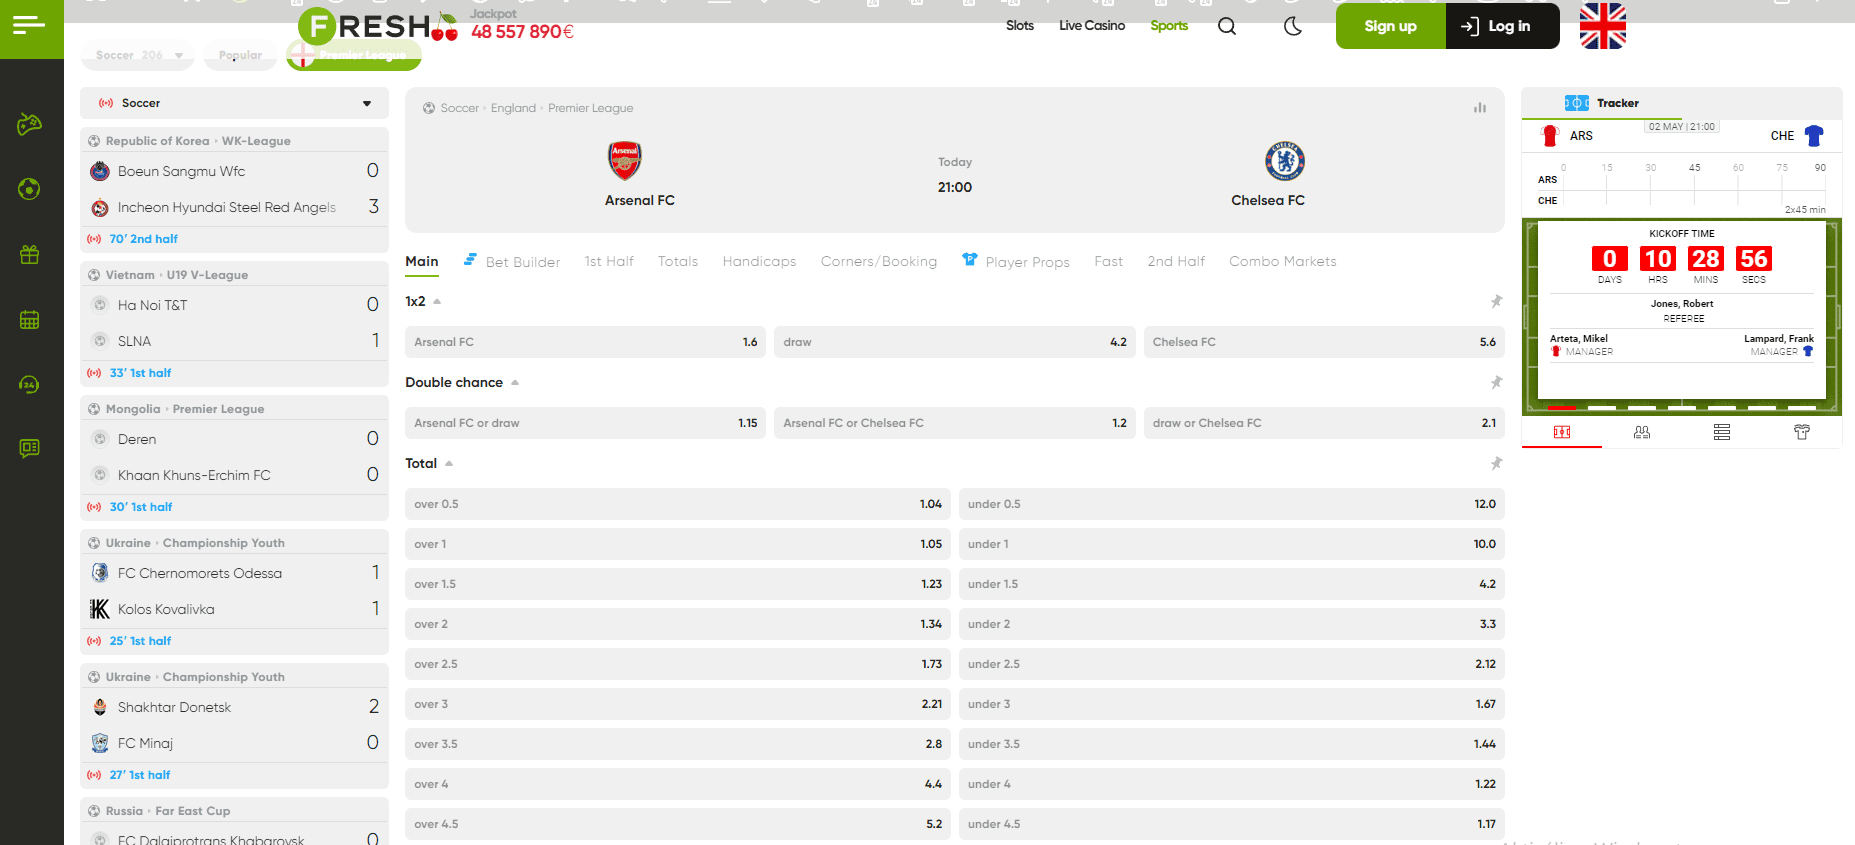Bet on draw at 4.2

tap(955, 342)
